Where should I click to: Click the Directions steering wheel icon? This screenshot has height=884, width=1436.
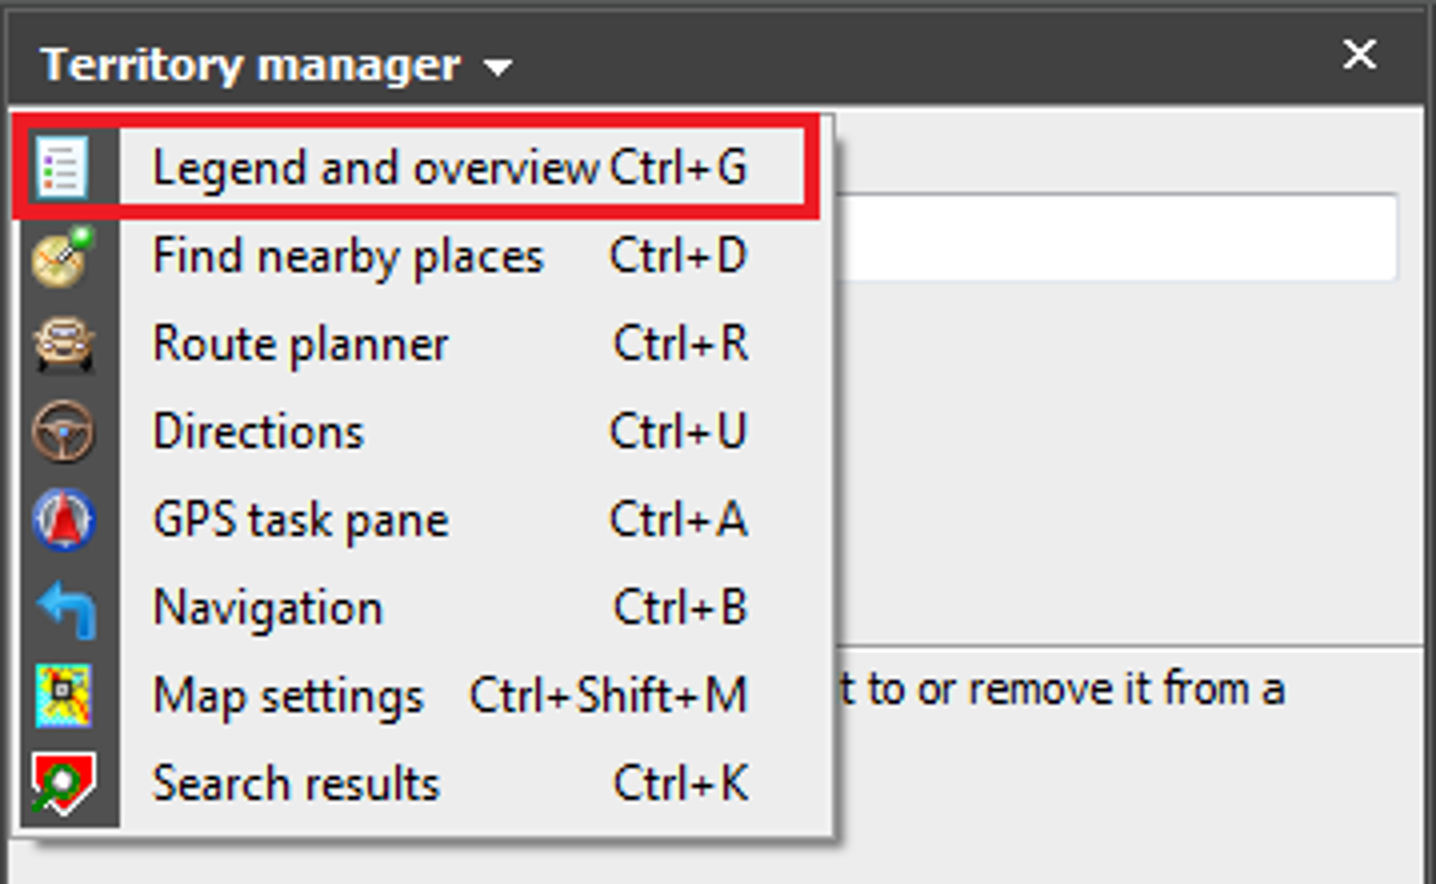click(x=63, y=432)
